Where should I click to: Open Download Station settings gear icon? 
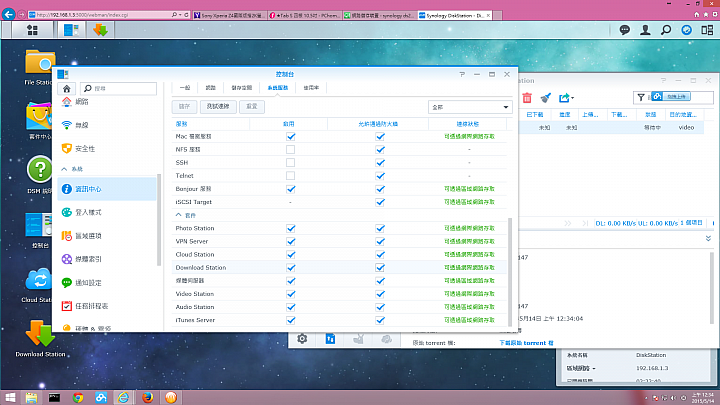click(x=302, y=339)
